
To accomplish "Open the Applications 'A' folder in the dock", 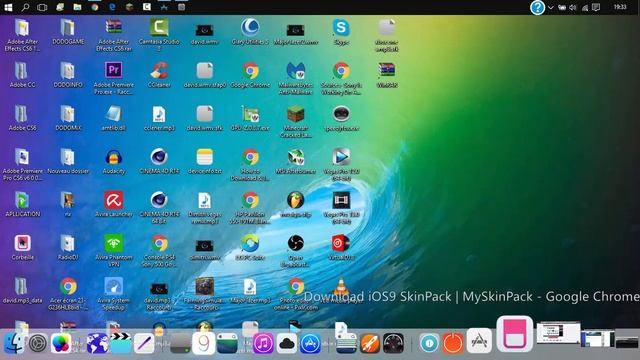I will pyautogui.click(x=479, y=340).
